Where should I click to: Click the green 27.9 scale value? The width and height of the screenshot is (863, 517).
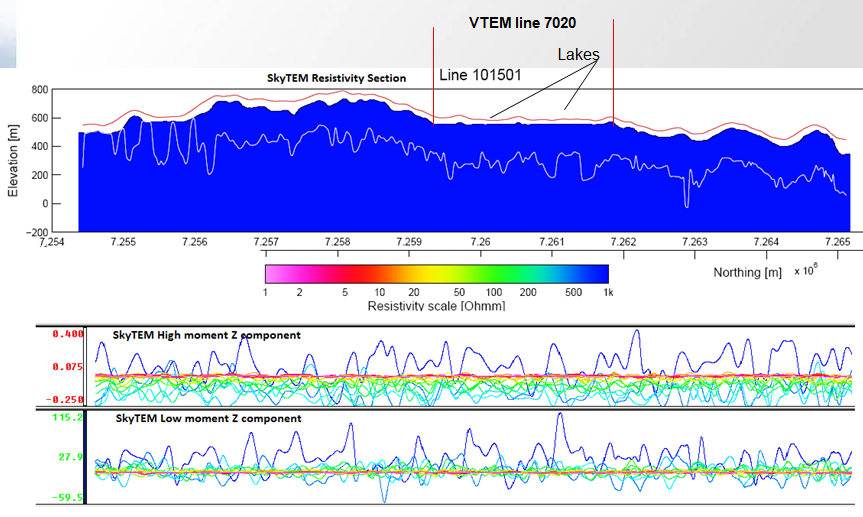pyautogui.click(x=71, y=457)
